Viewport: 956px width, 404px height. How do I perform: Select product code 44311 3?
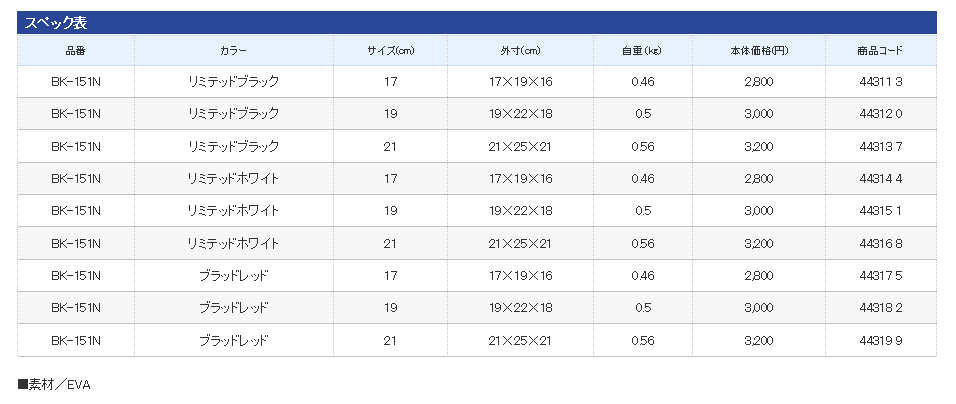880,82
